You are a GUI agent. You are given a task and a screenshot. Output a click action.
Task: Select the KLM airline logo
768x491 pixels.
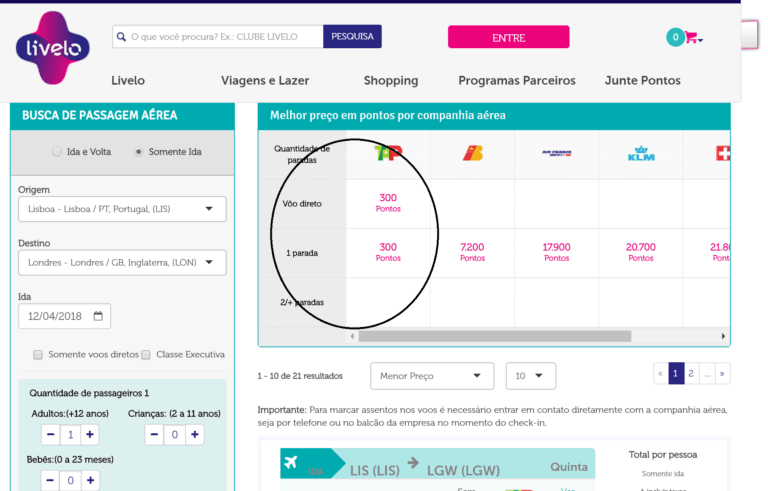pos(640,153)
